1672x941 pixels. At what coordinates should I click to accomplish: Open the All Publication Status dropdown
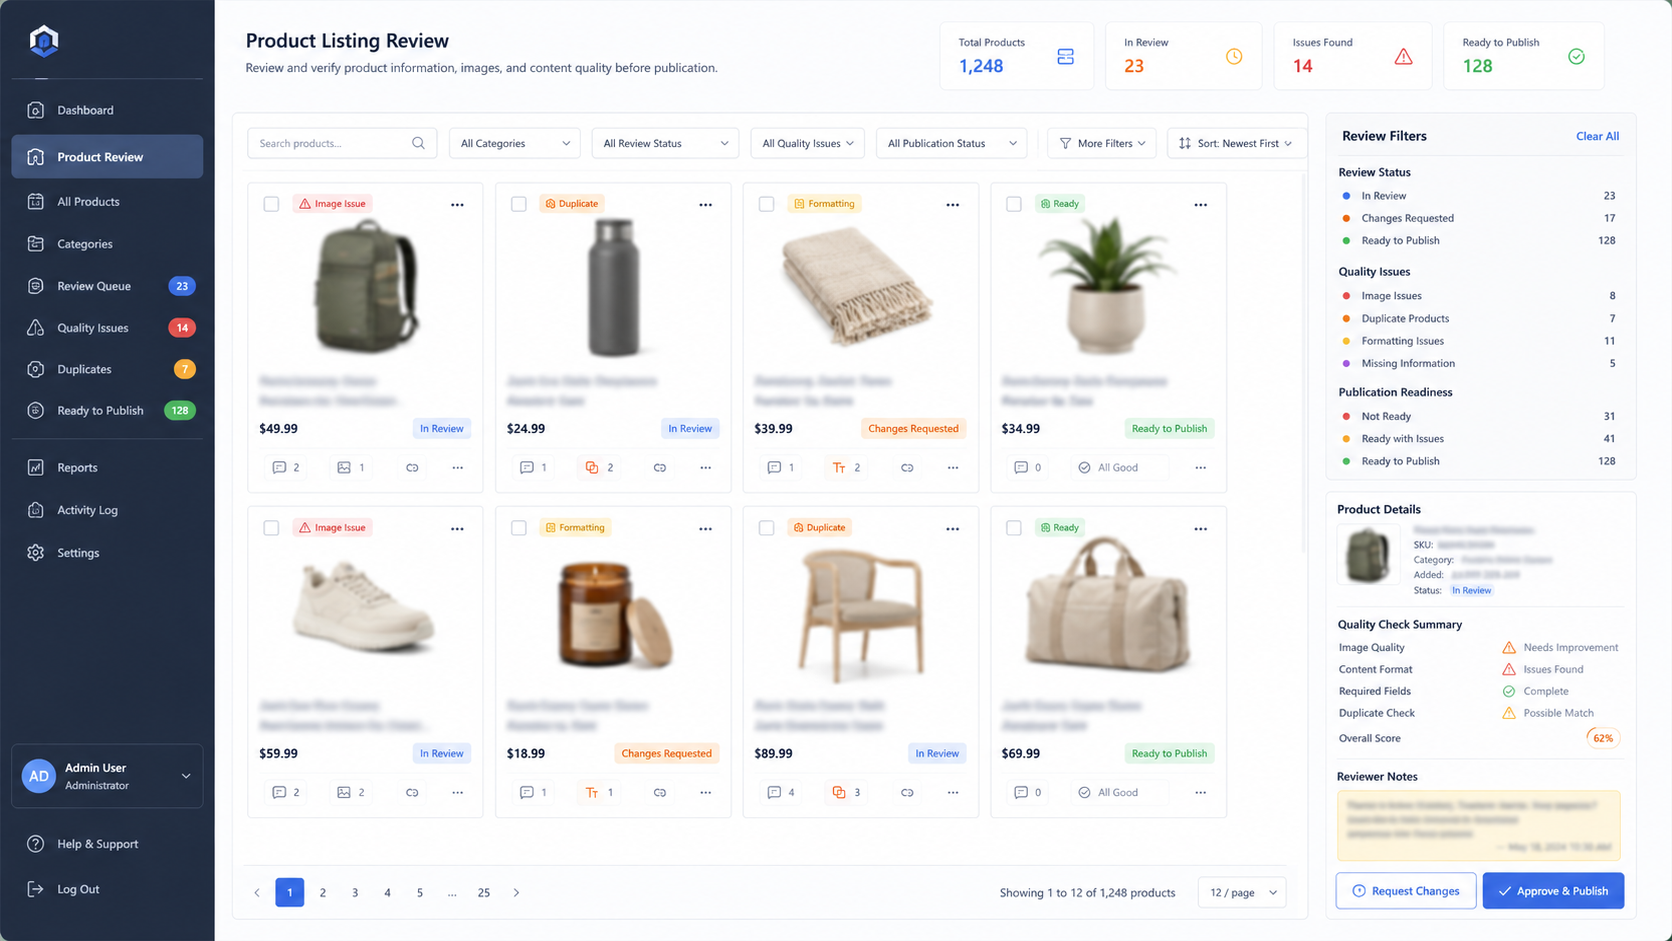click(x=952, y=143)
